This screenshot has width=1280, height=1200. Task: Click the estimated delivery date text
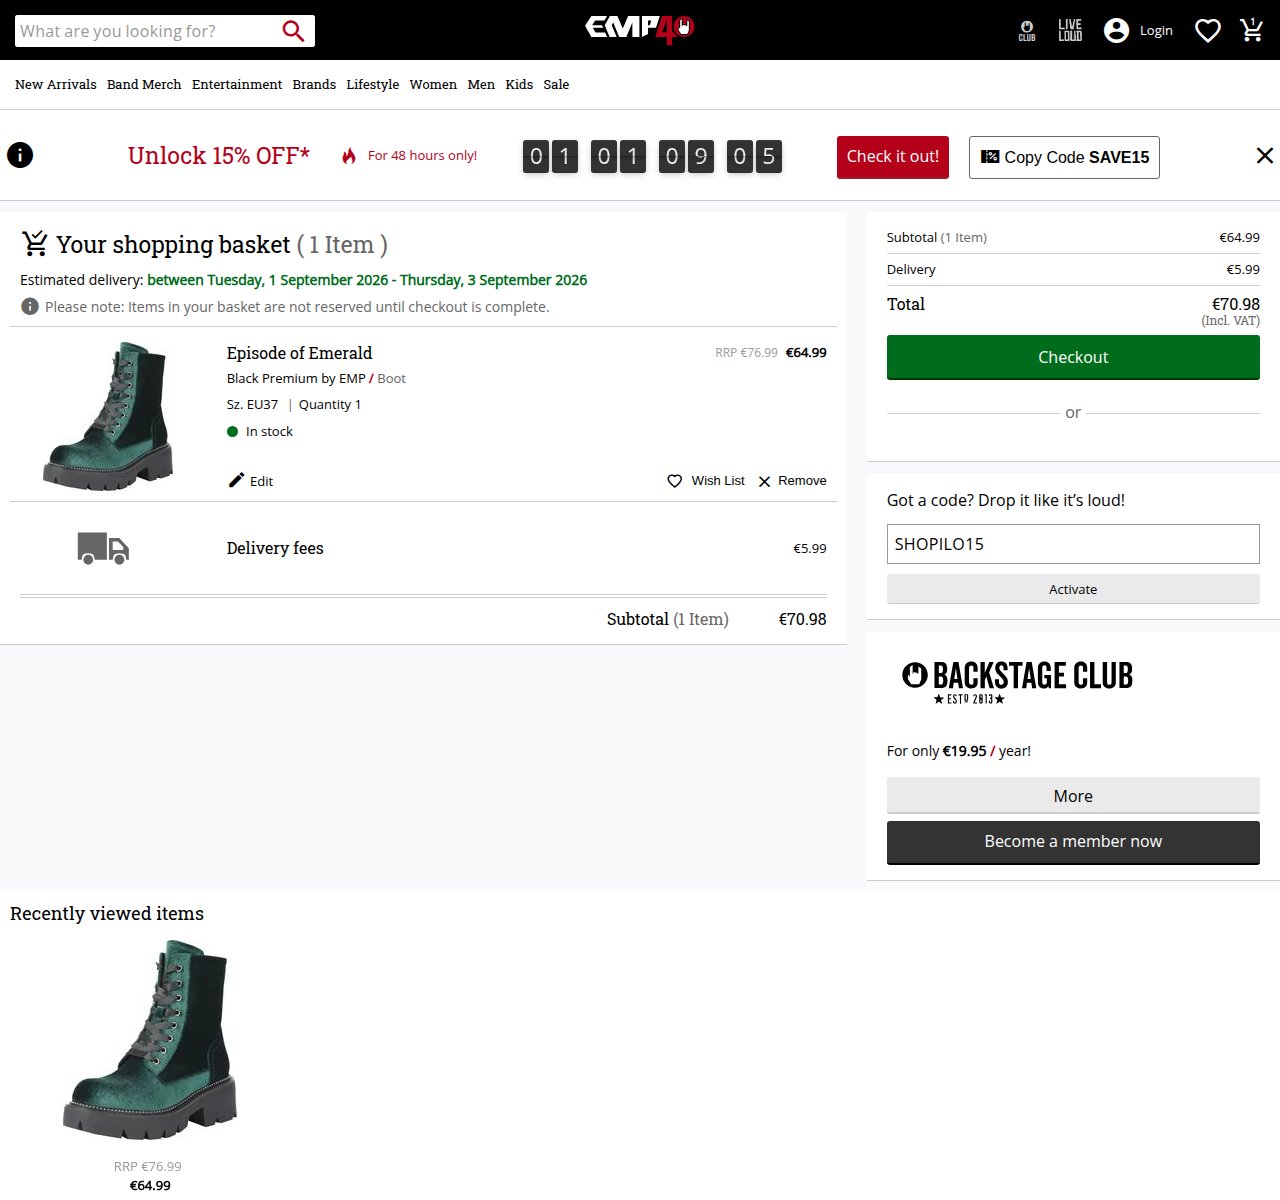pyautogui.click(x=367, y=280)
